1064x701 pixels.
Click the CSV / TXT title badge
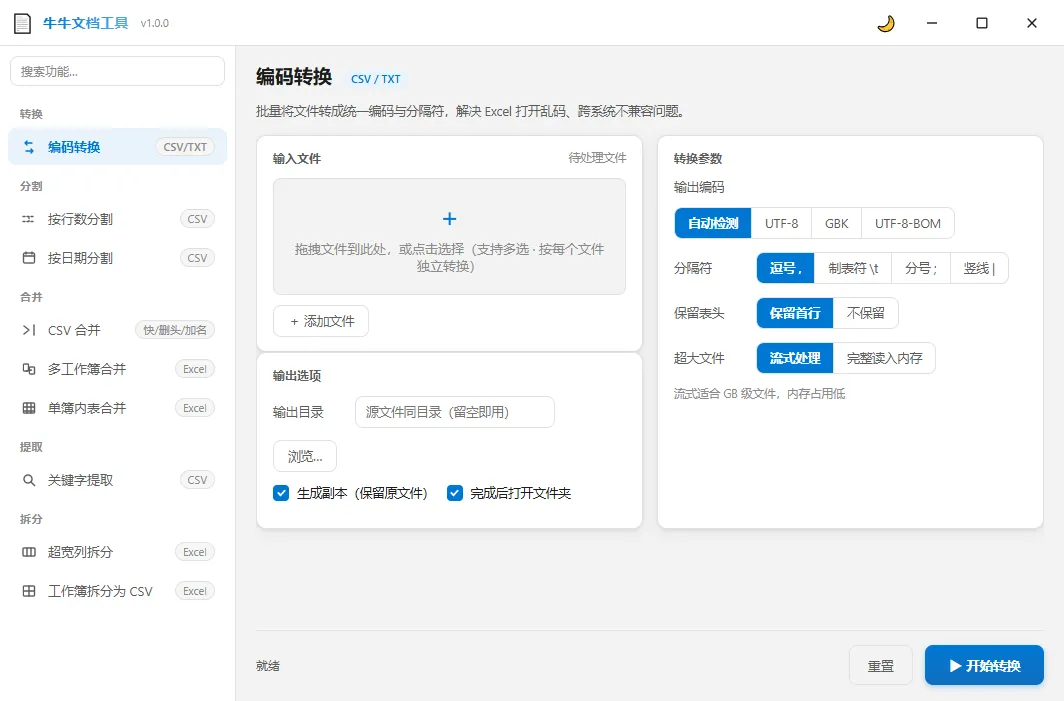coord(376,79)
